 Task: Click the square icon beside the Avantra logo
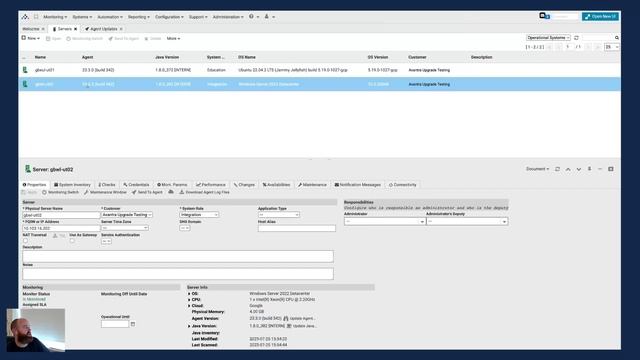(x=36, y=17)
